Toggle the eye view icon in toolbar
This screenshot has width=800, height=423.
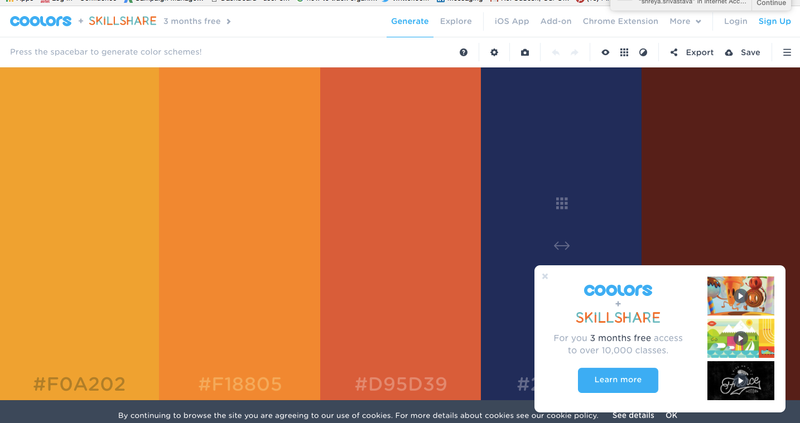605,52
